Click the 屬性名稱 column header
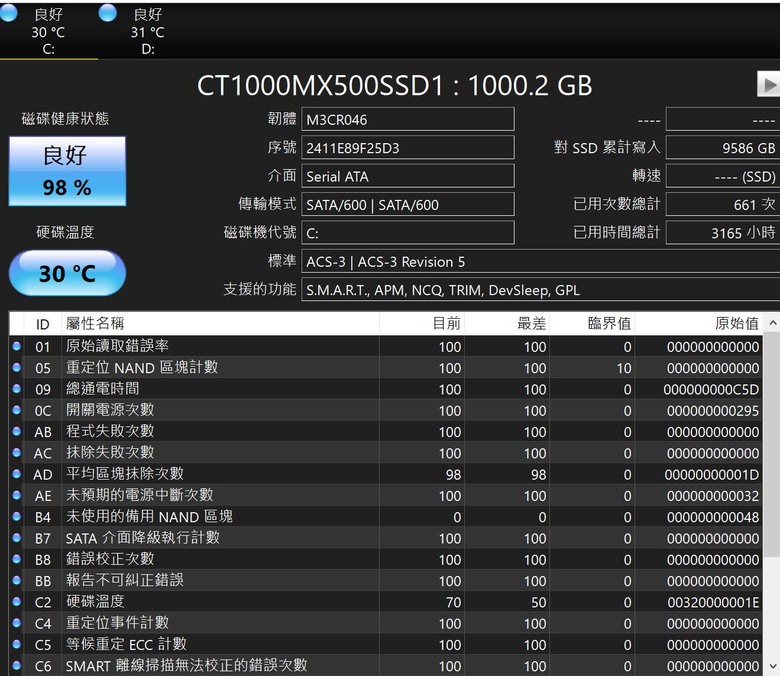The width and height of the screenshot is (780, 676). click(x=220, y=324)
